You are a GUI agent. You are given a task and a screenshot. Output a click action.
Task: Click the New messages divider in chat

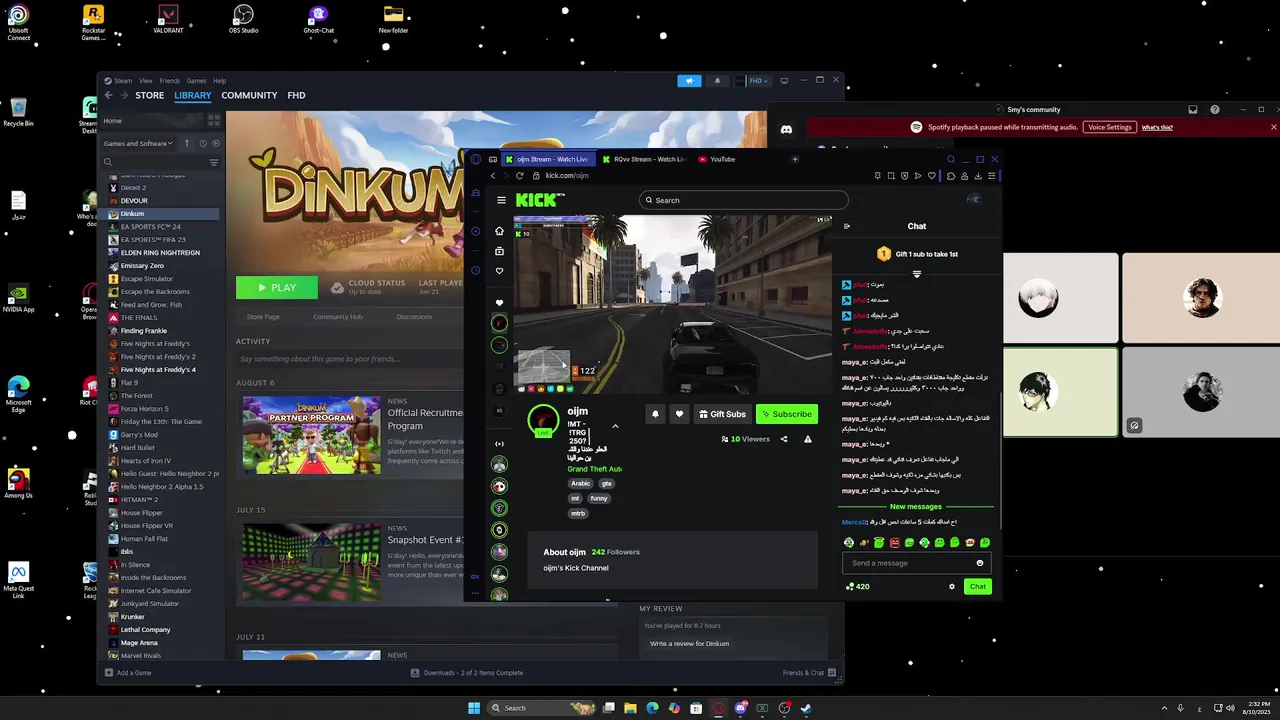(x=915, y=506)
